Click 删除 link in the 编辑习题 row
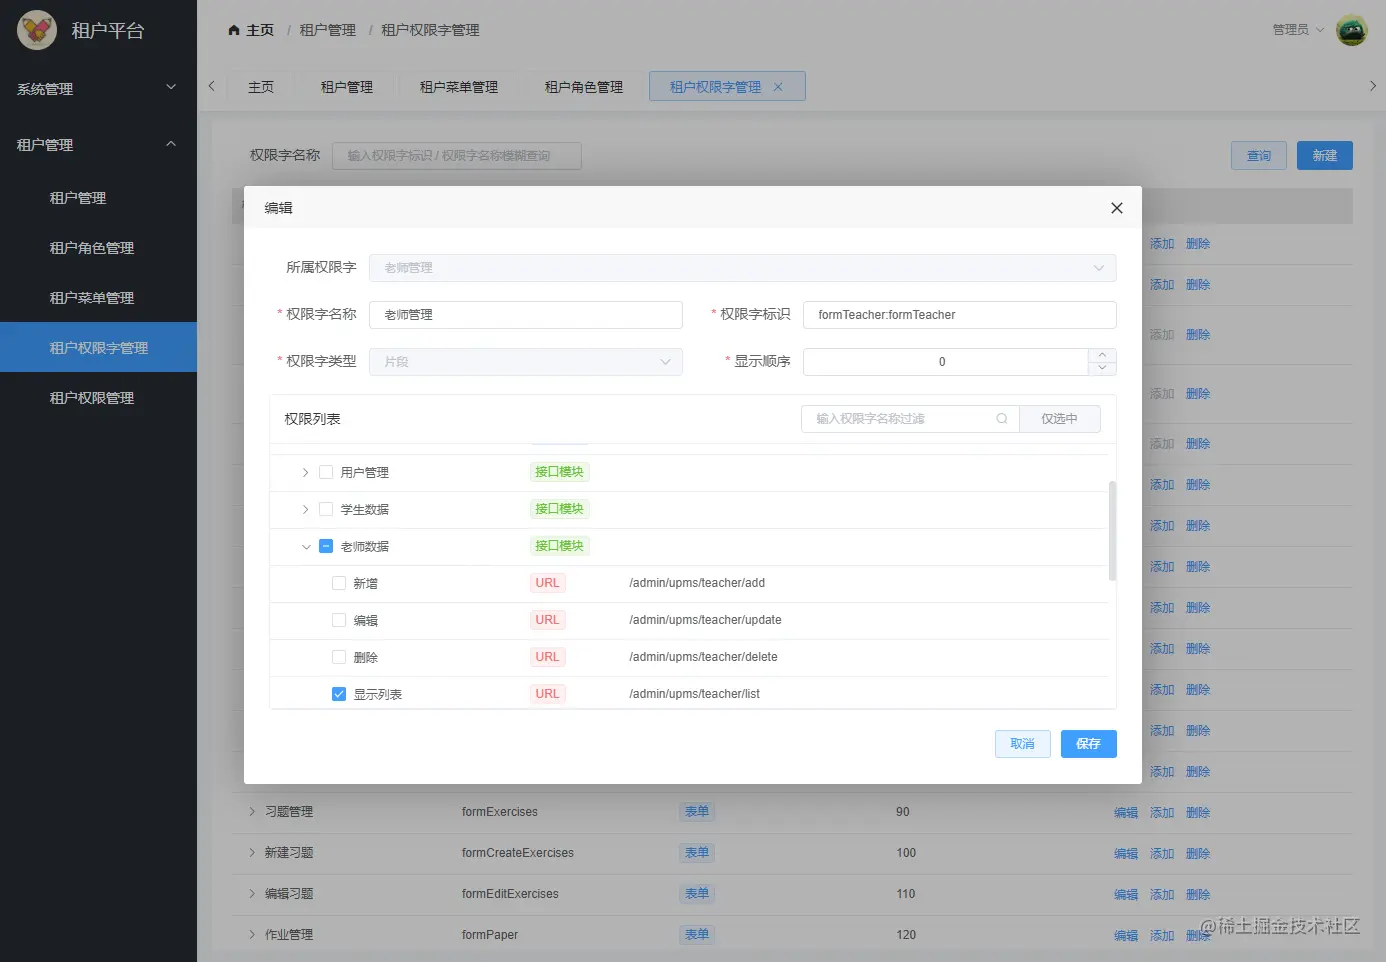Screen dimensions: 1386x962 point(1198,895)
